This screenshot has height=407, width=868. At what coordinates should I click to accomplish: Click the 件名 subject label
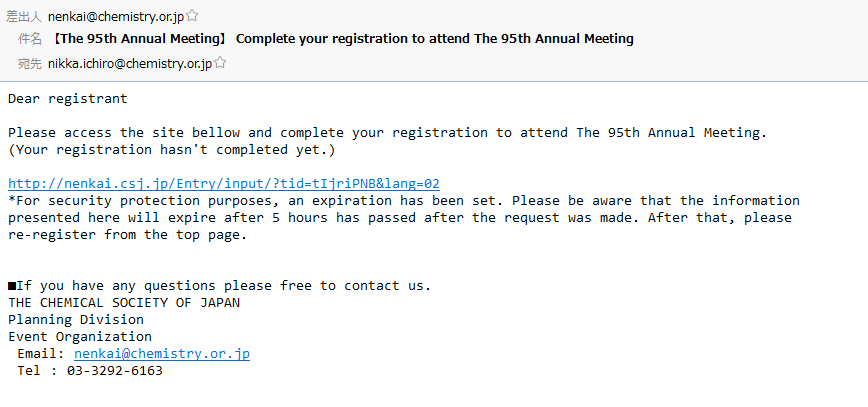coord(29,39)
